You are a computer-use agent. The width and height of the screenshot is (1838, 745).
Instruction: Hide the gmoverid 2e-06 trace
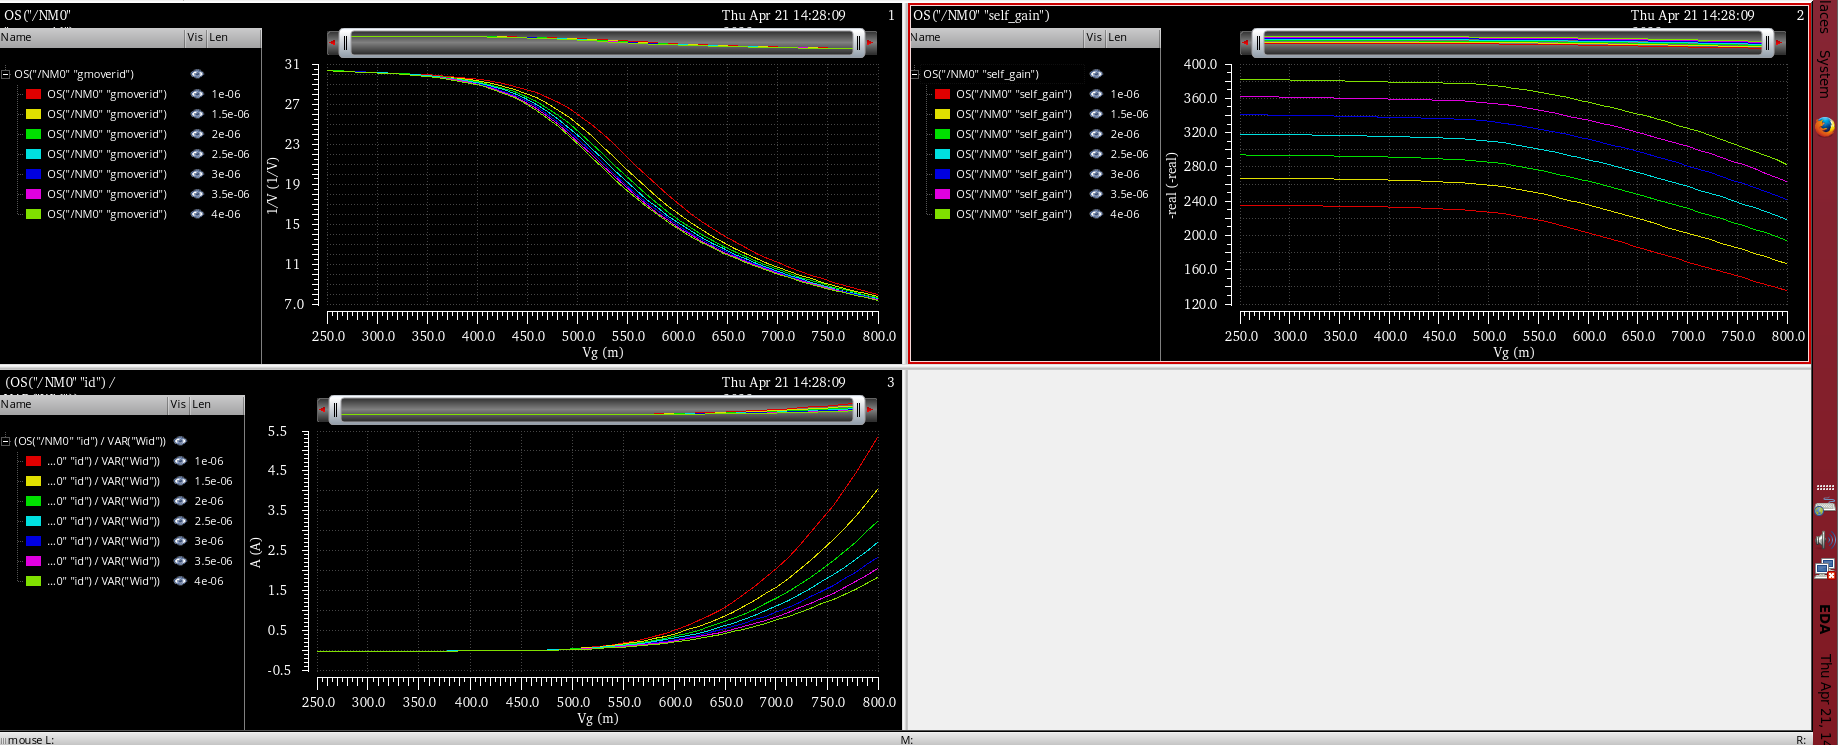coord(197,134)
